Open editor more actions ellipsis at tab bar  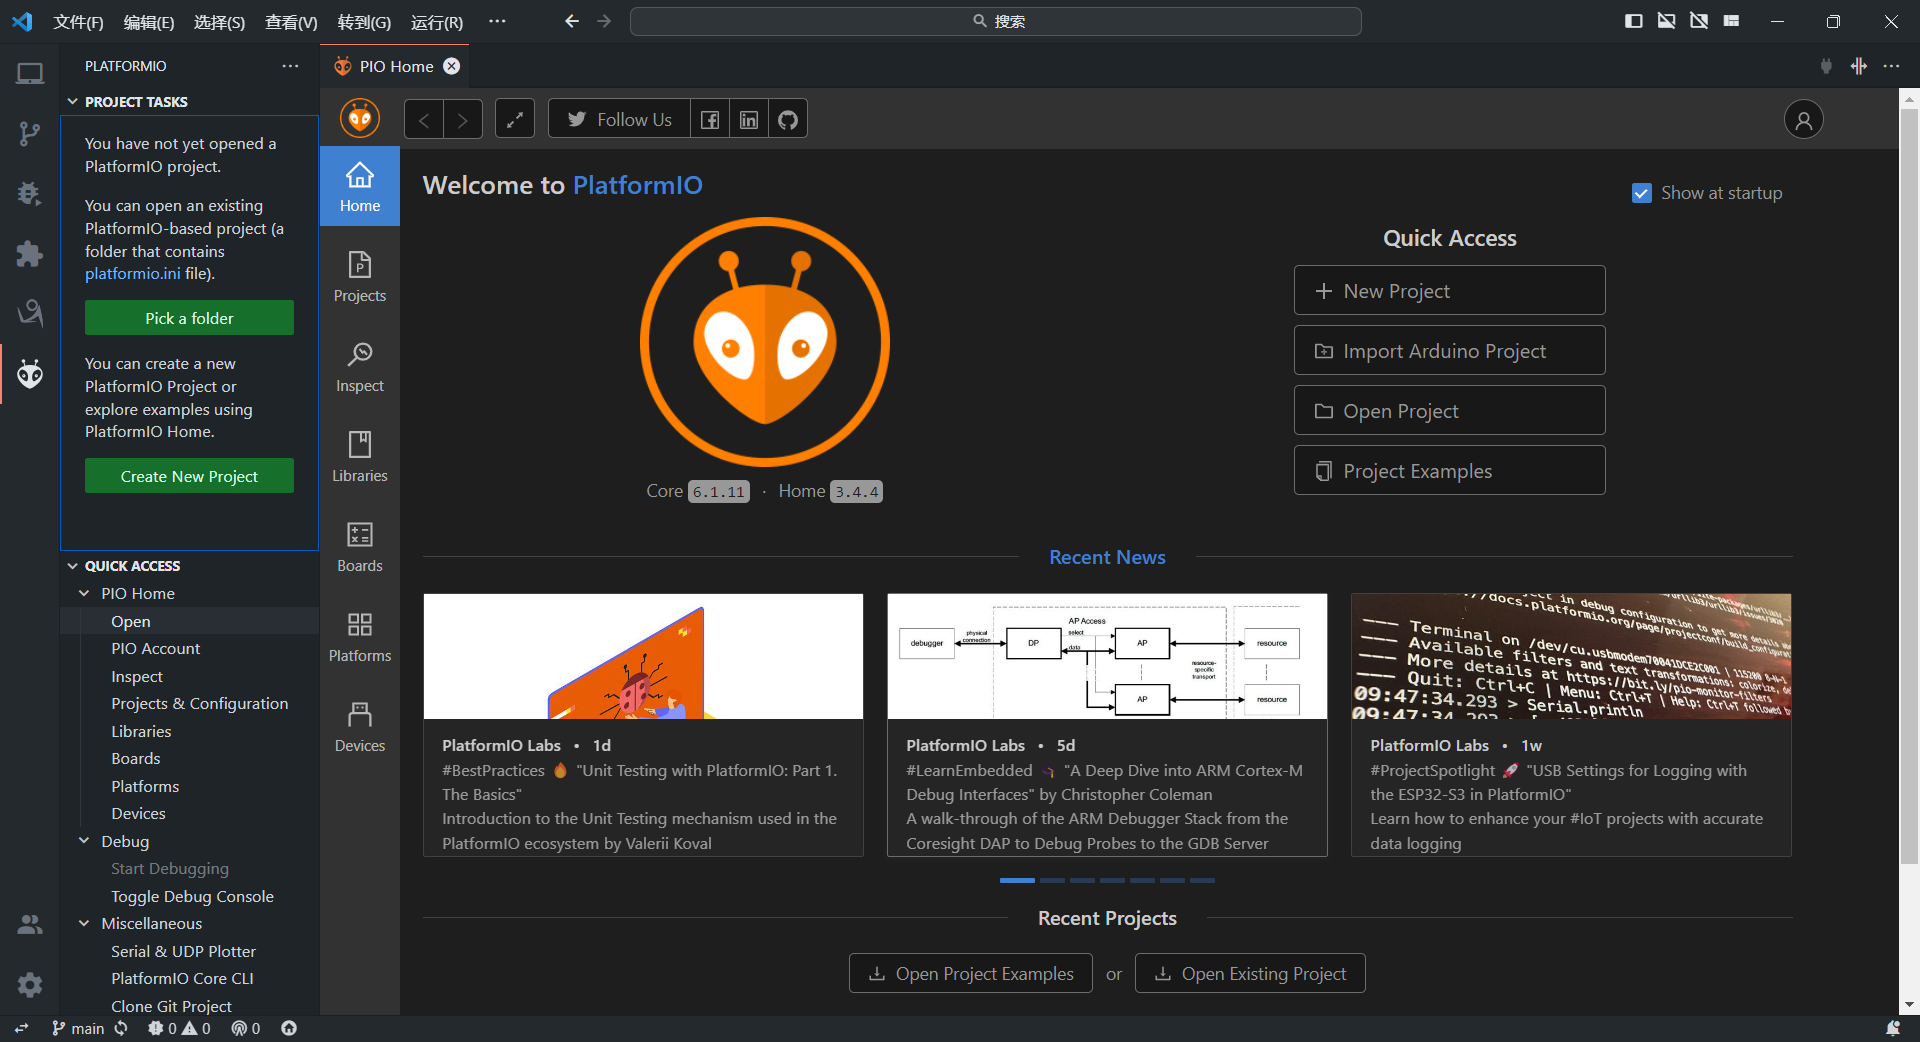pyautogui.click(x=1891, y=66)
